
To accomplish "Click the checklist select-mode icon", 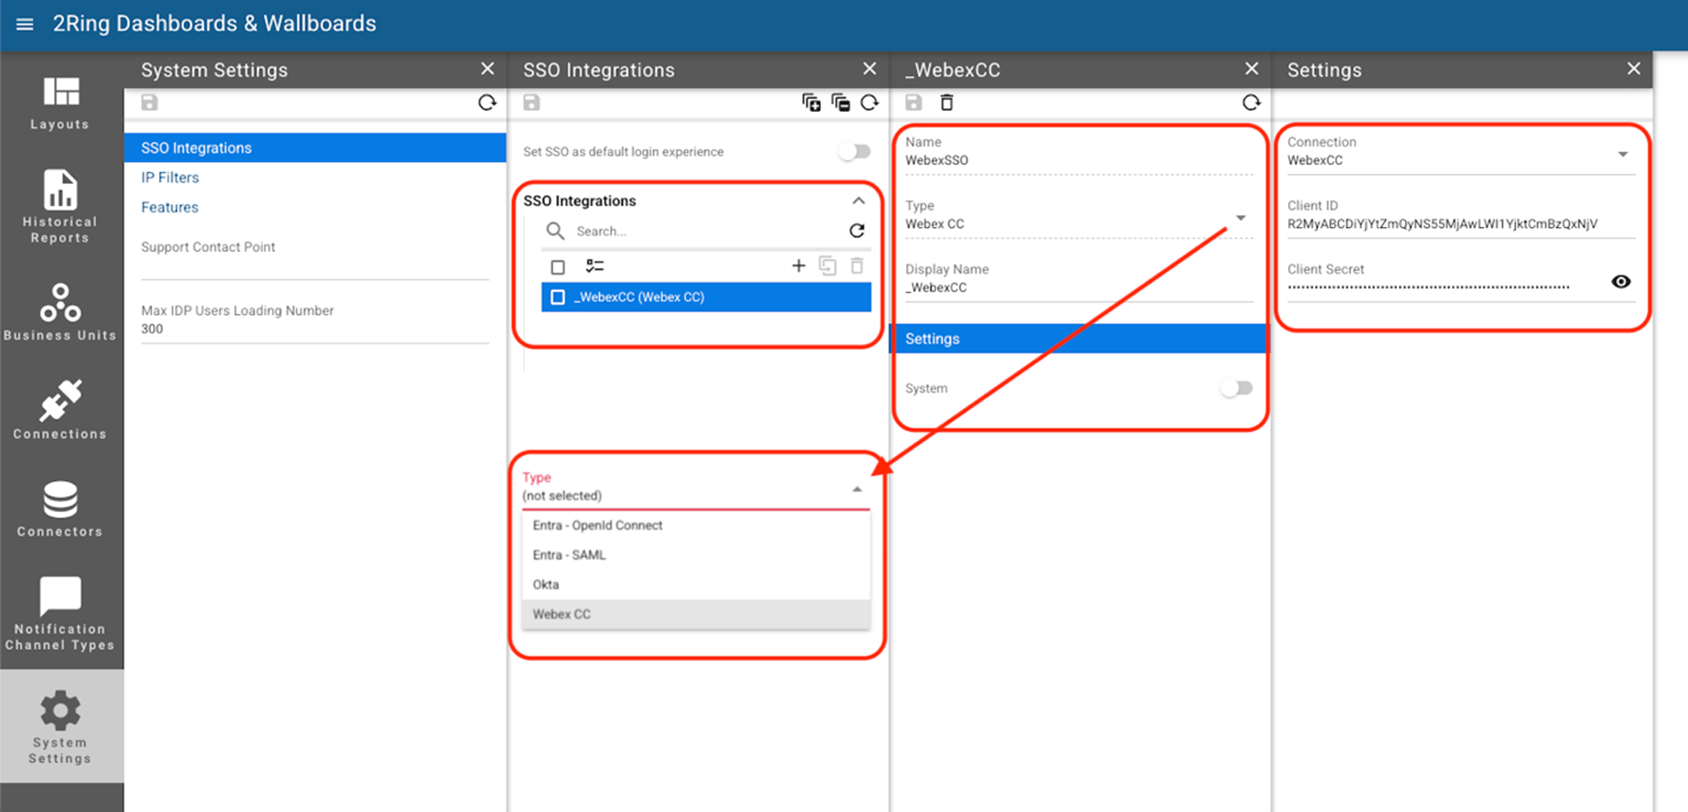I will (595, 266).
